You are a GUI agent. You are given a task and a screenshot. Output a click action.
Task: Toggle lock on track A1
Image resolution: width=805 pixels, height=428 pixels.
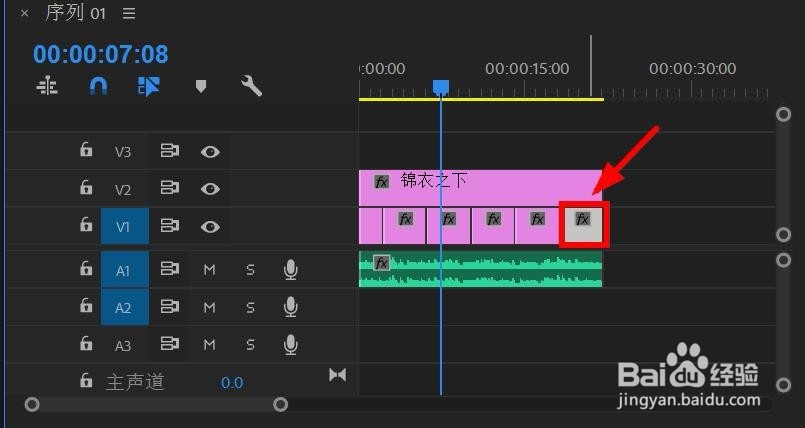click(86, 268)
